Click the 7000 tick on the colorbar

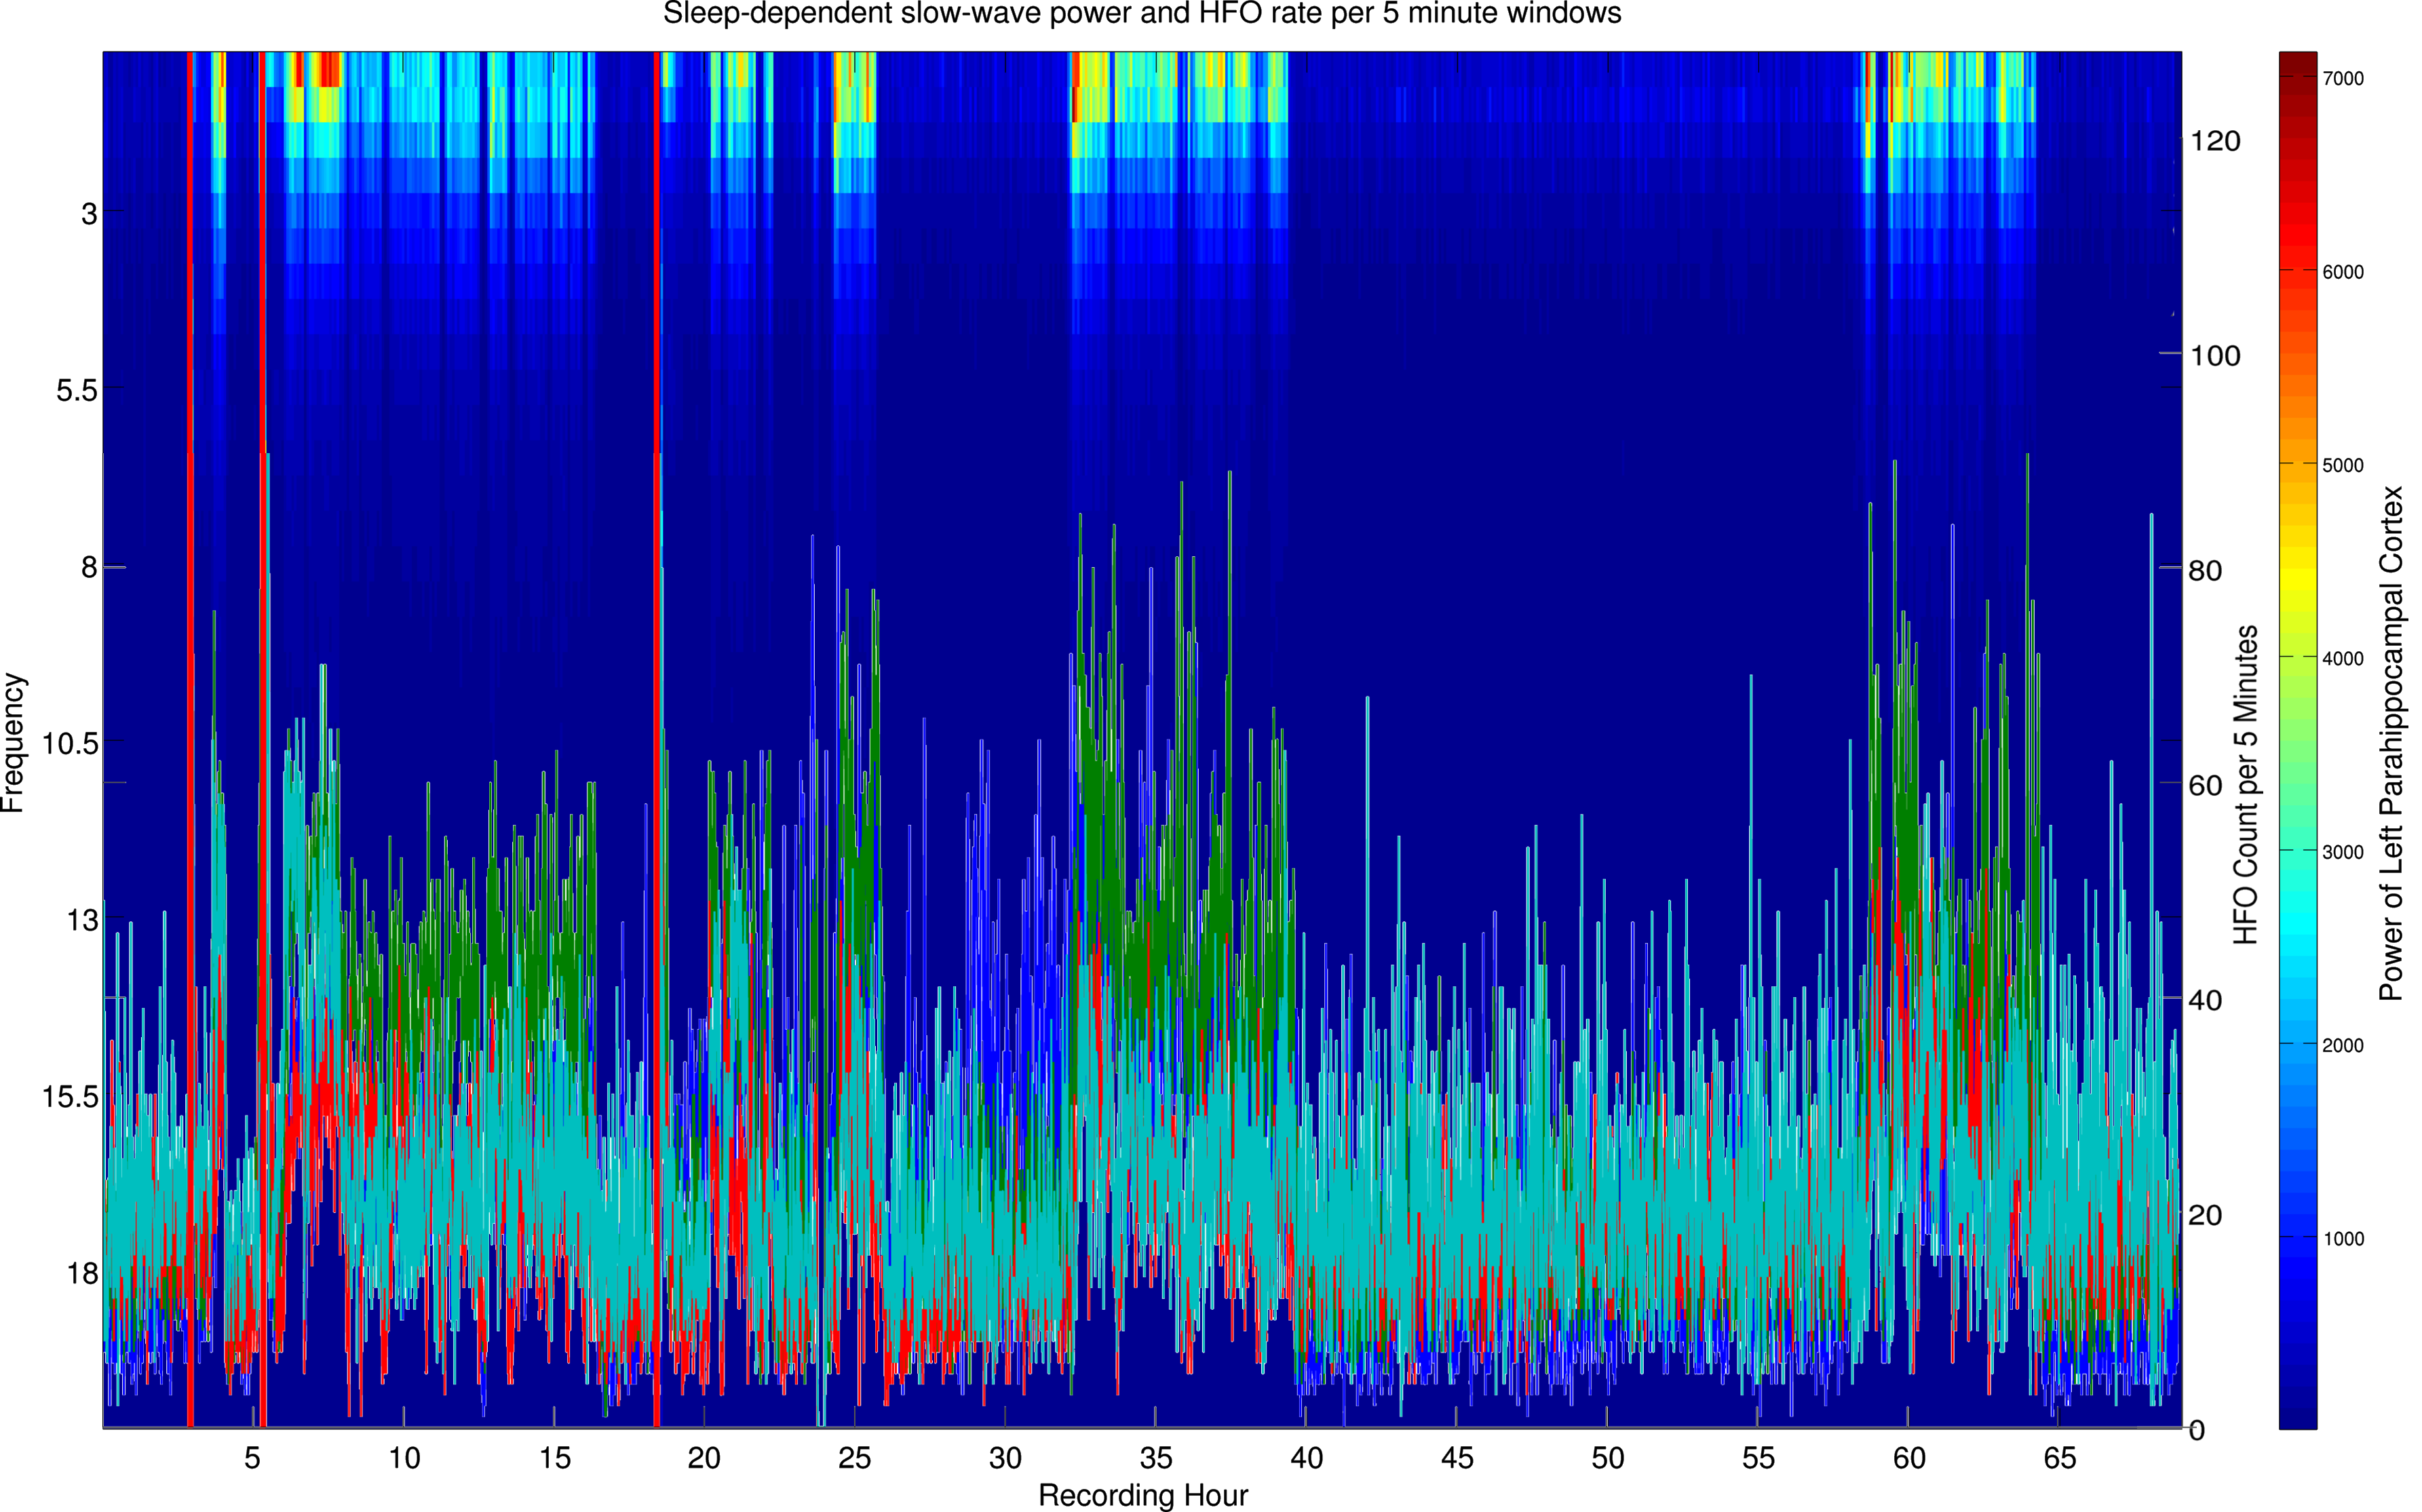coord(2343,79)
